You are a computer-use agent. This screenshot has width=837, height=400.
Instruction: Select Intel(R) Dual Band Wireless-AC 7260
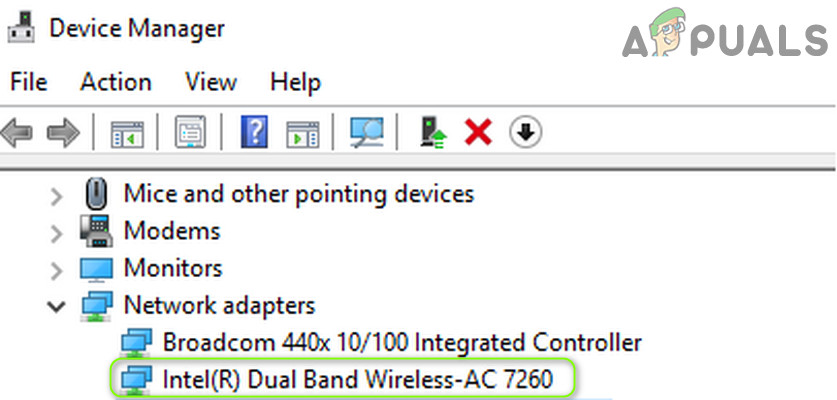[356, 379]
